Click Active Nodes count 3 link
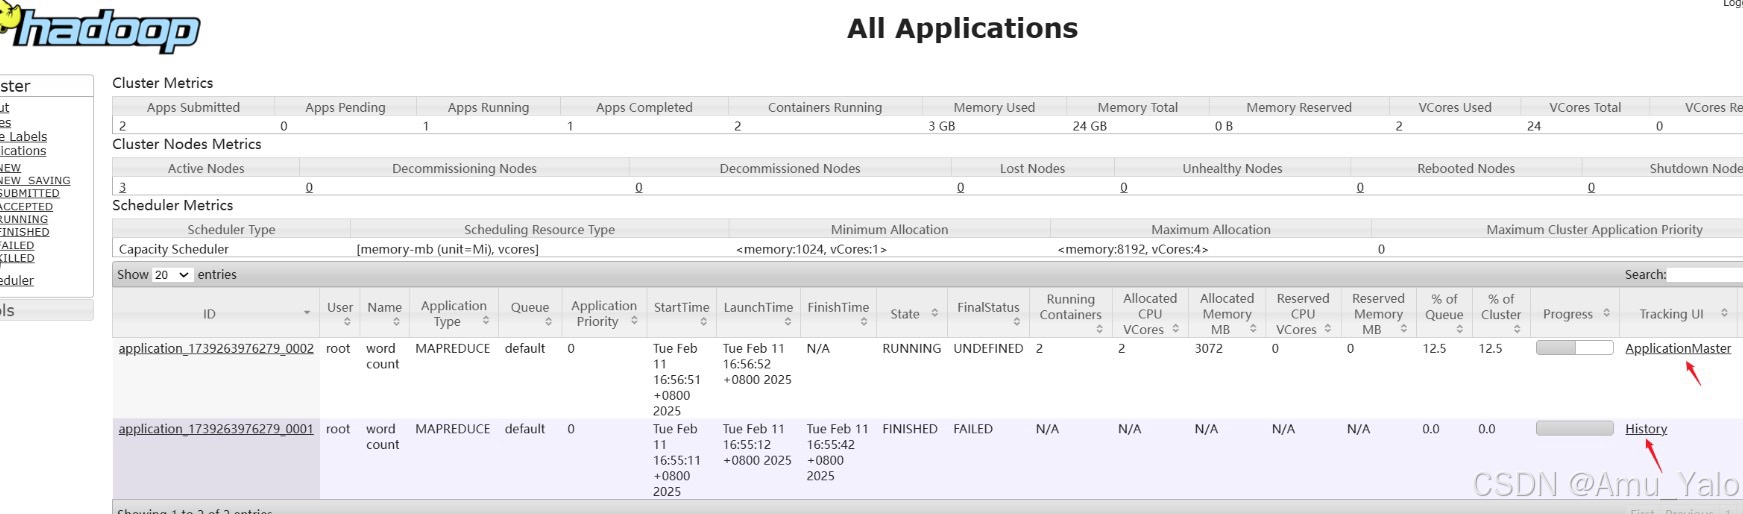Image resolution: width=1743 pixels, height=514 pixels. (x=122, y=187)
